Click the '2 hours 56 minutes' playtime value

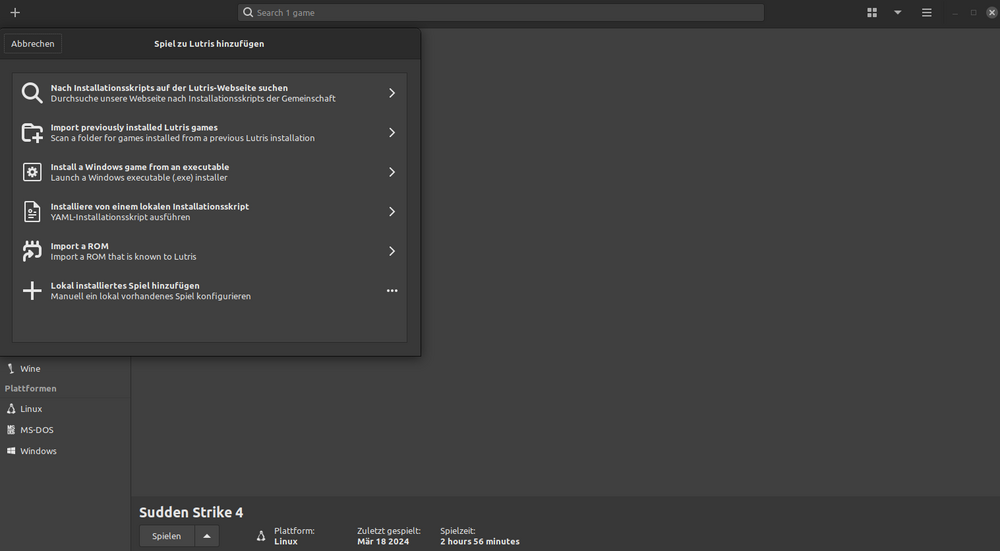click(x=480, y=541)
